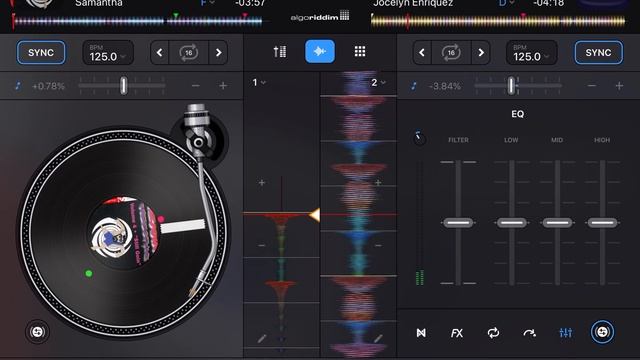Zoom in the deck 2 waveform
The width and height of the screenshot is (640, 360).
[378, 182]
